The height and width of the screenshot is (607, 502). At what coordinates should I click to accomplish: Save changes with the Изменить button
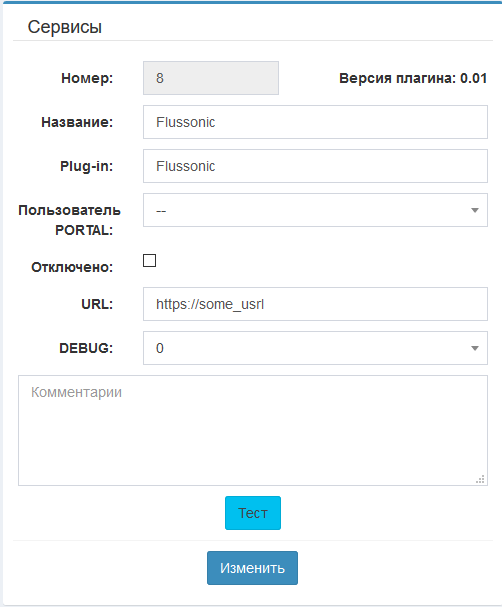252,568
